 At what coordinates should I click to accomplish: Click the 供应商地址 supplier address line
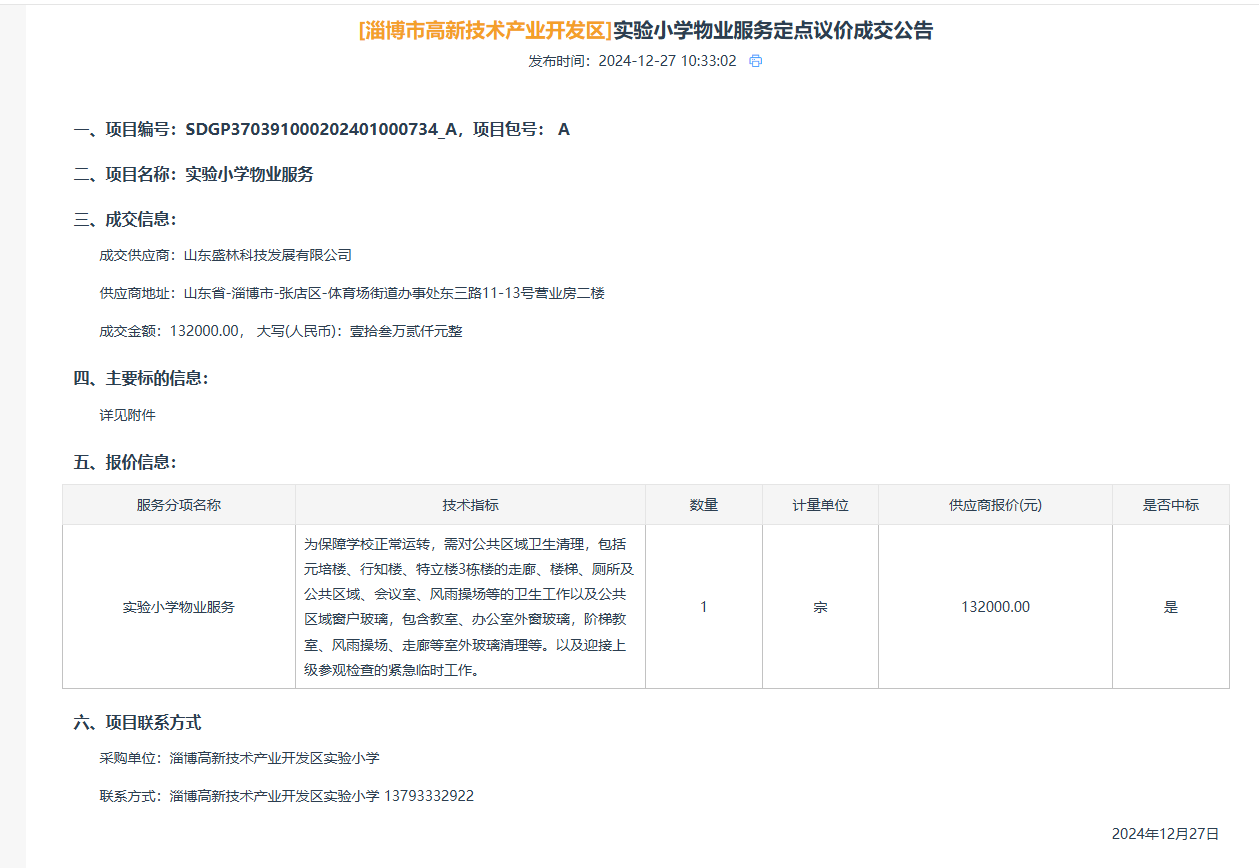click(x=352, y=293)
